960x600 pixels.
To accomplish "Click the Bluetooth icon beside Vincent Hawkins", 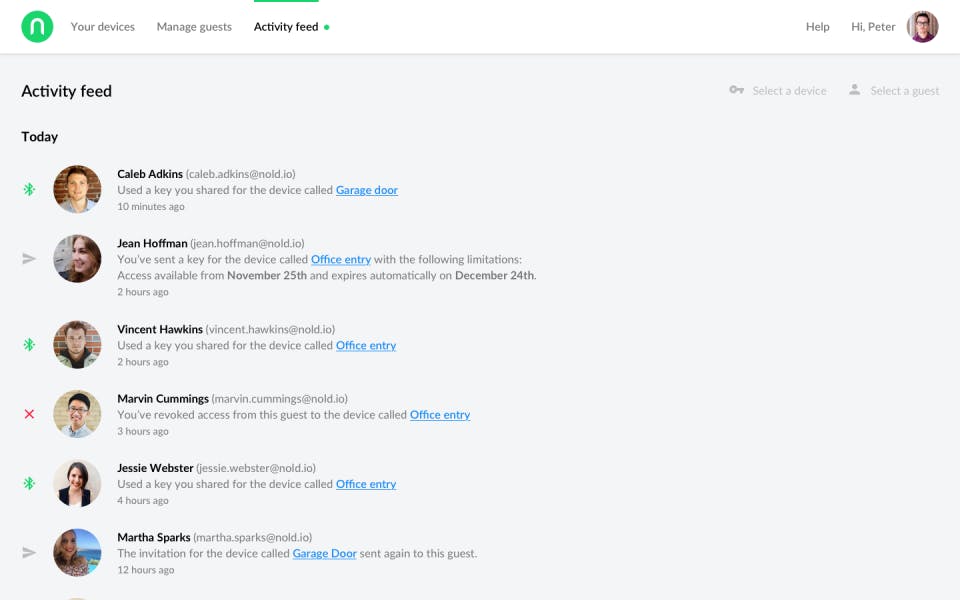I will coord(29,345).
